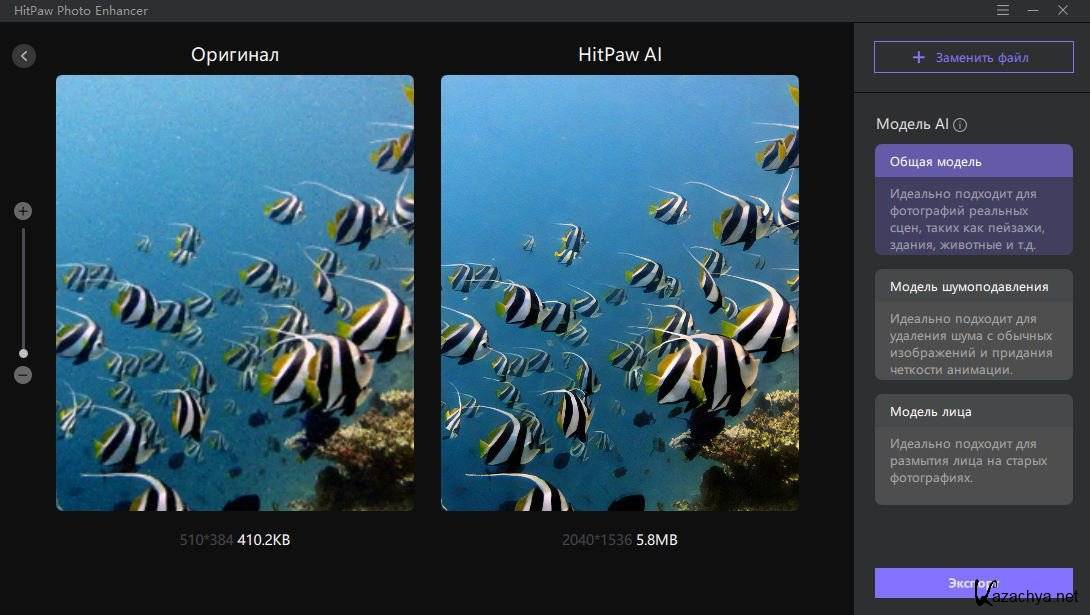Click the HitPaw AI enhanced image preview
This screenshot has height=615, width=1090.
(x=620, y=293)
